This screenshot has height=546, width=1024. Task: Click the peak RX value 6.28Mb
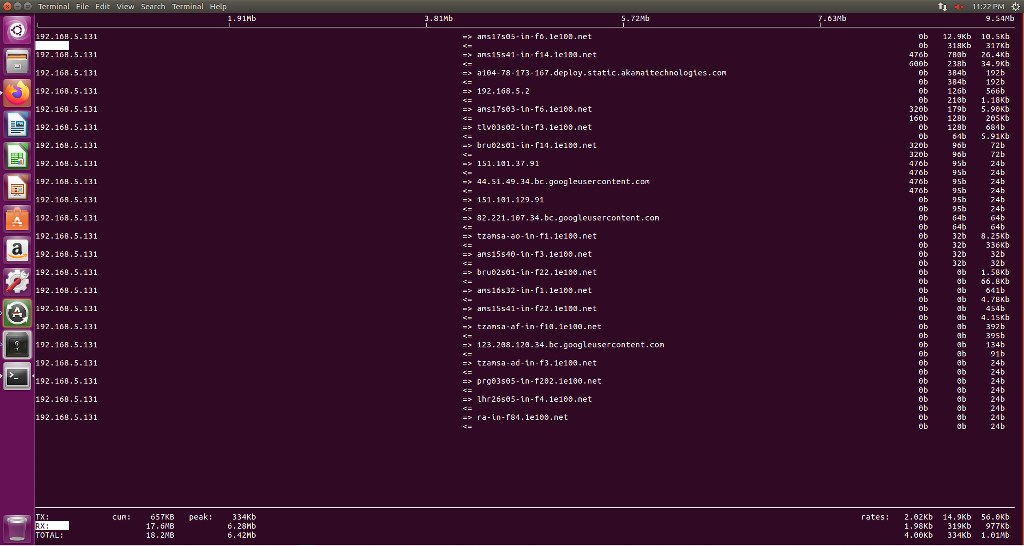point(242,526)
